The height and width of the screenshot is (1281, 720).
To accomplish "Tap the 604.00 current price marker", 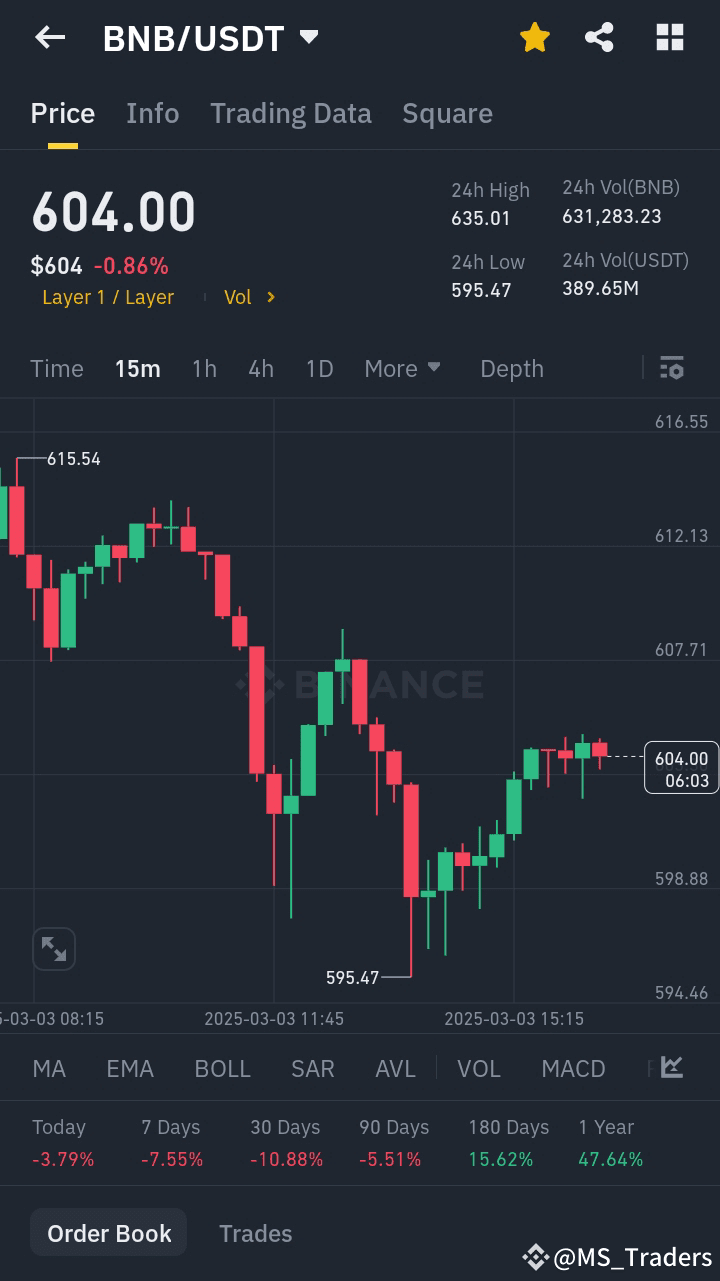I will [681, 769].
